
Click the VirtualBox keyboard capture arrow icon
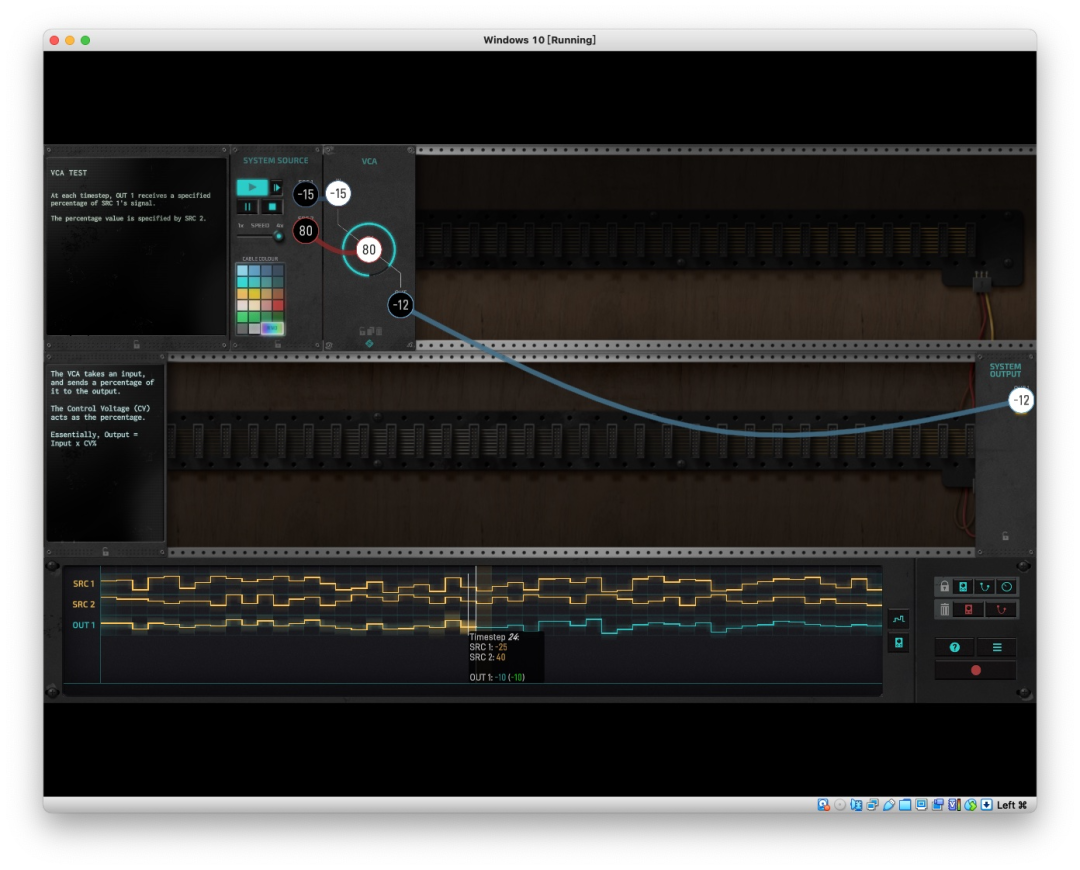[986, 805]
